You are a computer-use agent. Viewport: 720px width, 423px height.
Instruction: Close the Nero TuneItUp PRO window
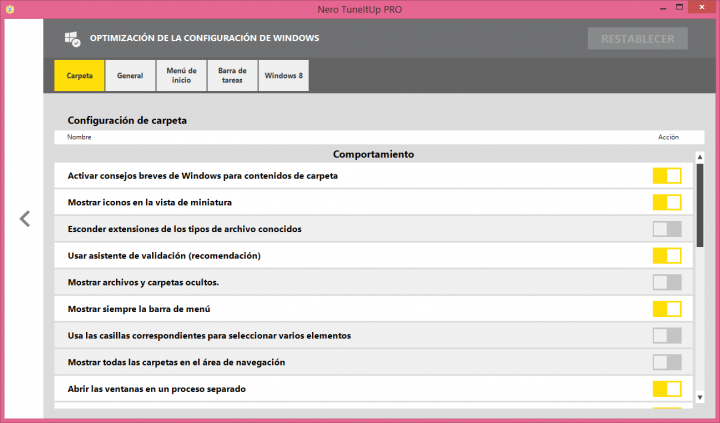pos(702,7)
